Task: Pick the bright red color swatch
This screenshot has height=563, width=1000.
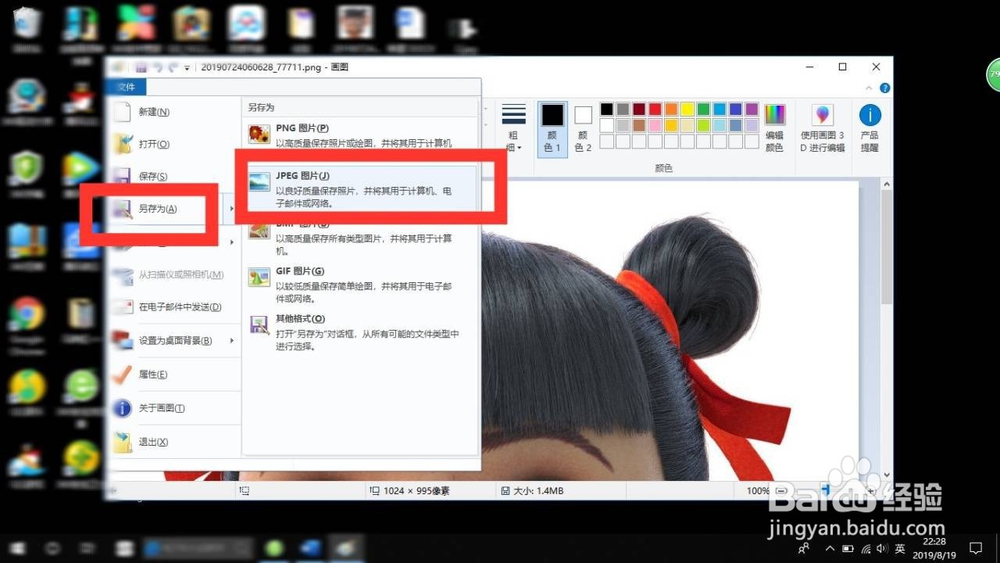Action: click(x=655, y=109)
